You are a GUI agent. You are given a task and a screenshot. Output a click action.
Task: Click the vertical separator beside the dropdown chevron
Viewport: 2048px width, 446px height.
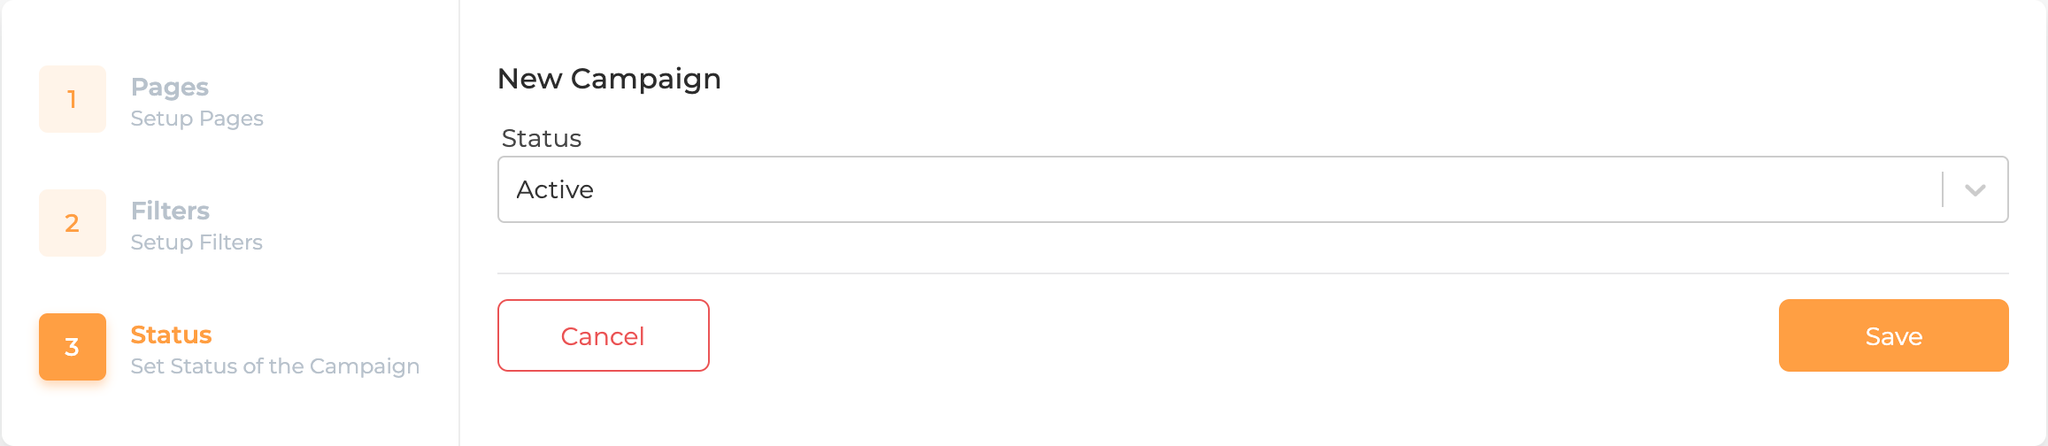(x=1943, y=189)
